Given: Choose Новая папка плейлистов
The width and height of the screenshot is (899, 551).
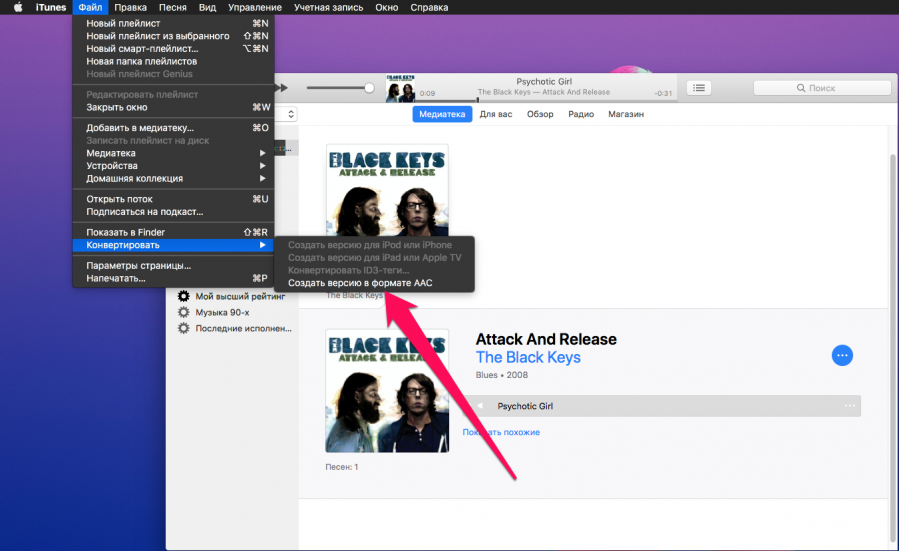Looking at the screenshot, I should [x=173, y=61].
